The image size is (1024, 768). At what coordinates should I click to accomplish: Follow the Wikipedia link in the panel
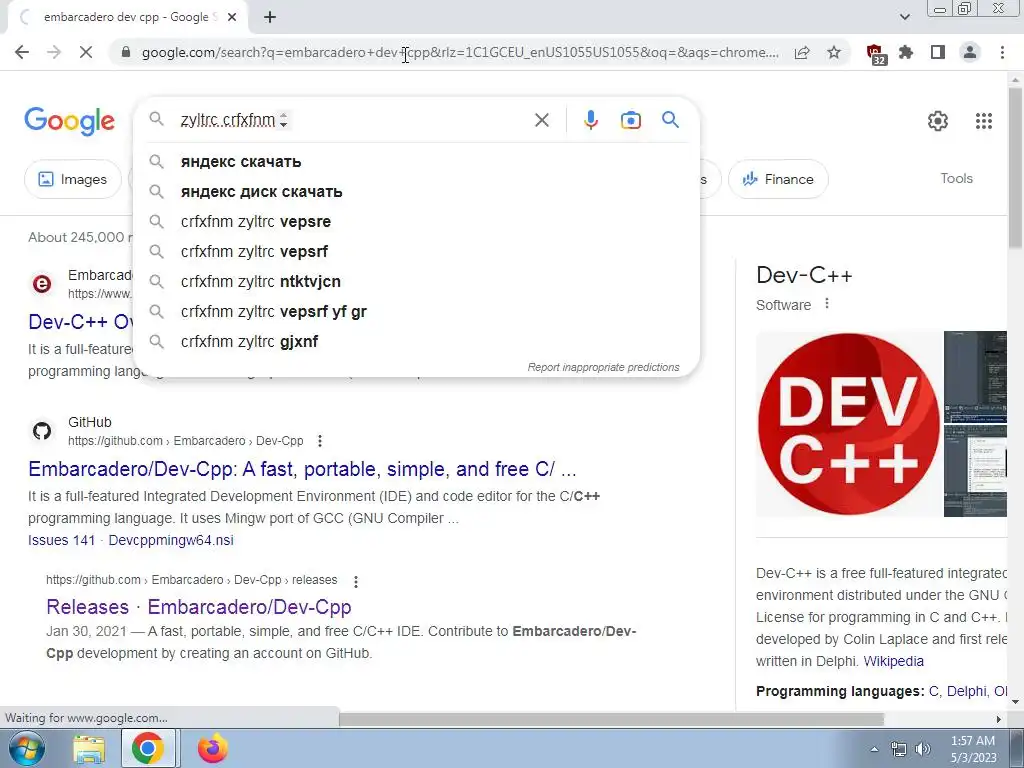(x=893, y=661)
